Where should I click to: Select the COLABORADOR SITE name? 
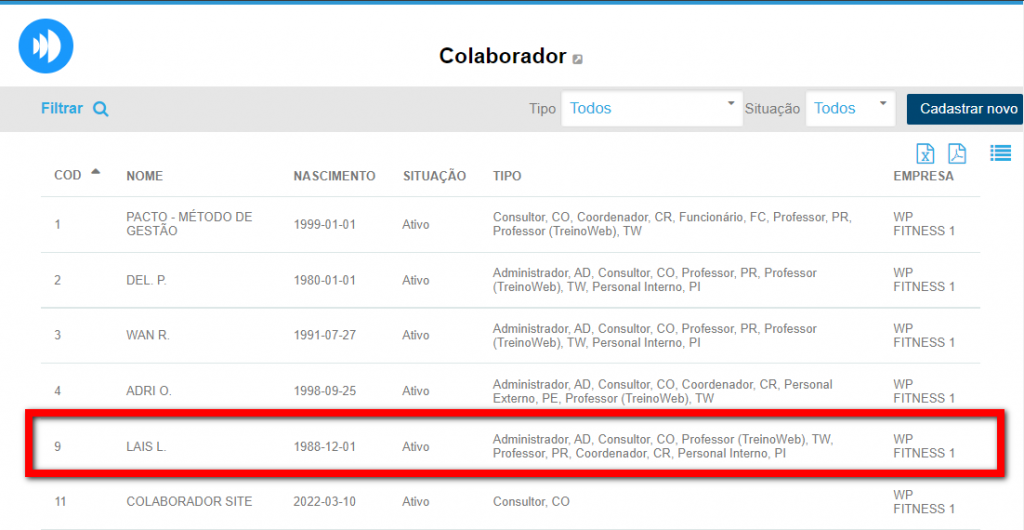[x=189, y=502]
